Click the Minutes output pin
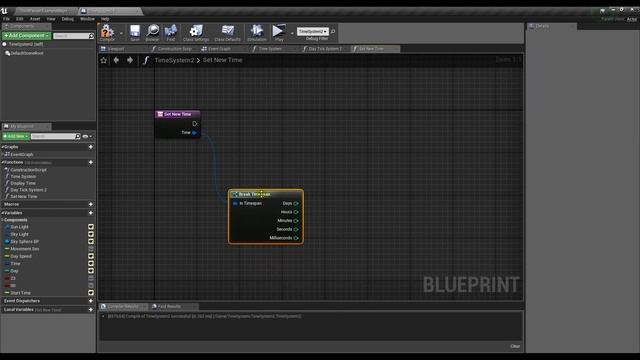This screenshot has width=640, height=360. [296, 220]
